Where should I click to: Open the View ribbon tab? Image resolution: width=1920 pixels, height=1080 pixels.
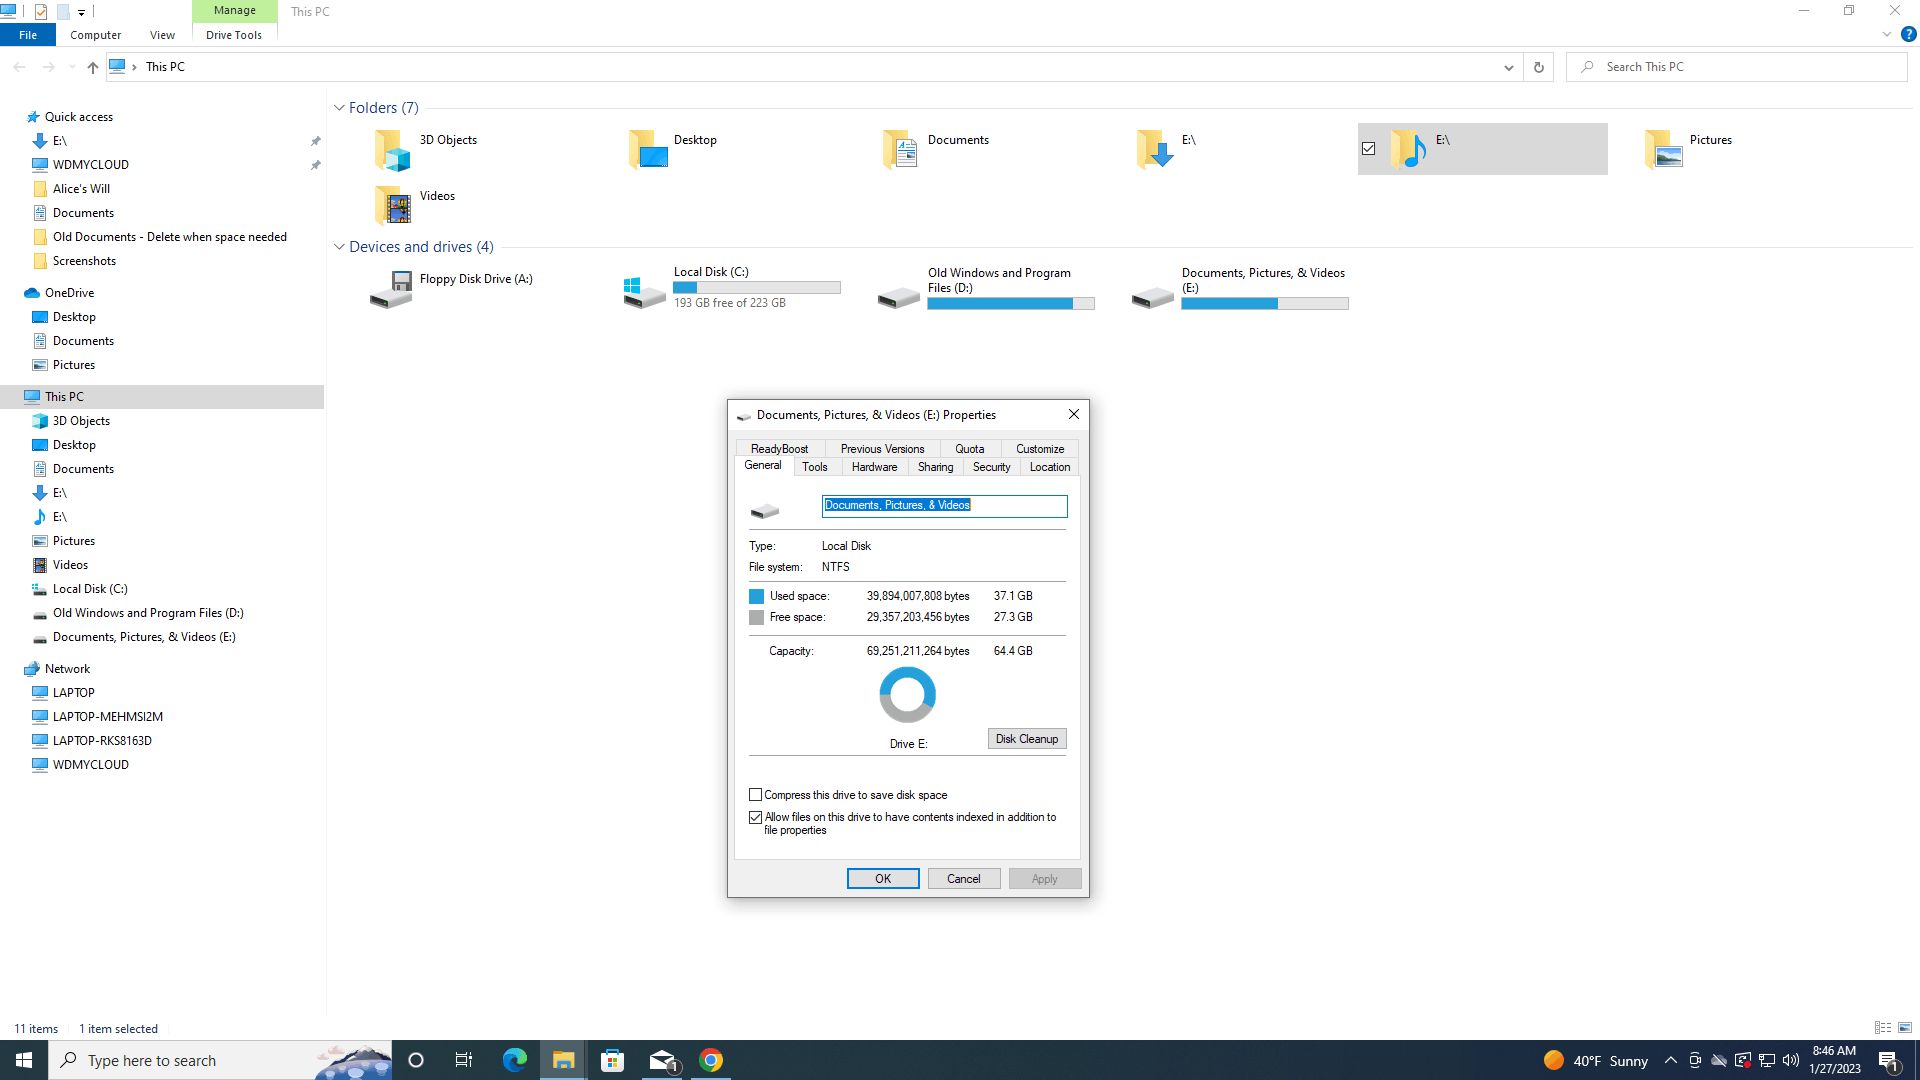click(162, 35)
